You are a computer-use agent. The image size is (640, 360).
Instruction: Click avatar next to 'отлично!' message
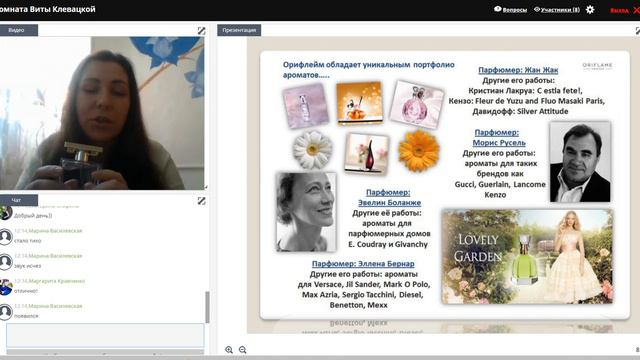coord(6,287)
